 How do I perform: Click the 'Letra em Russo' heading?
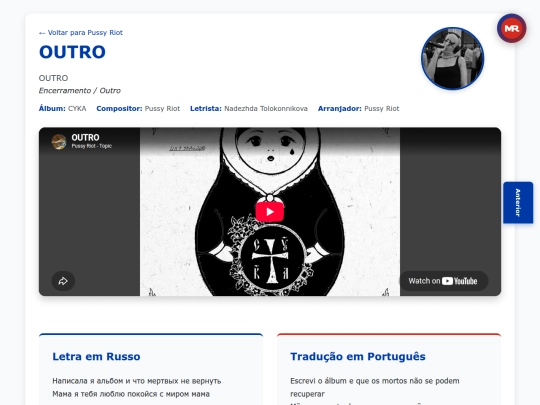coord(96,356)
